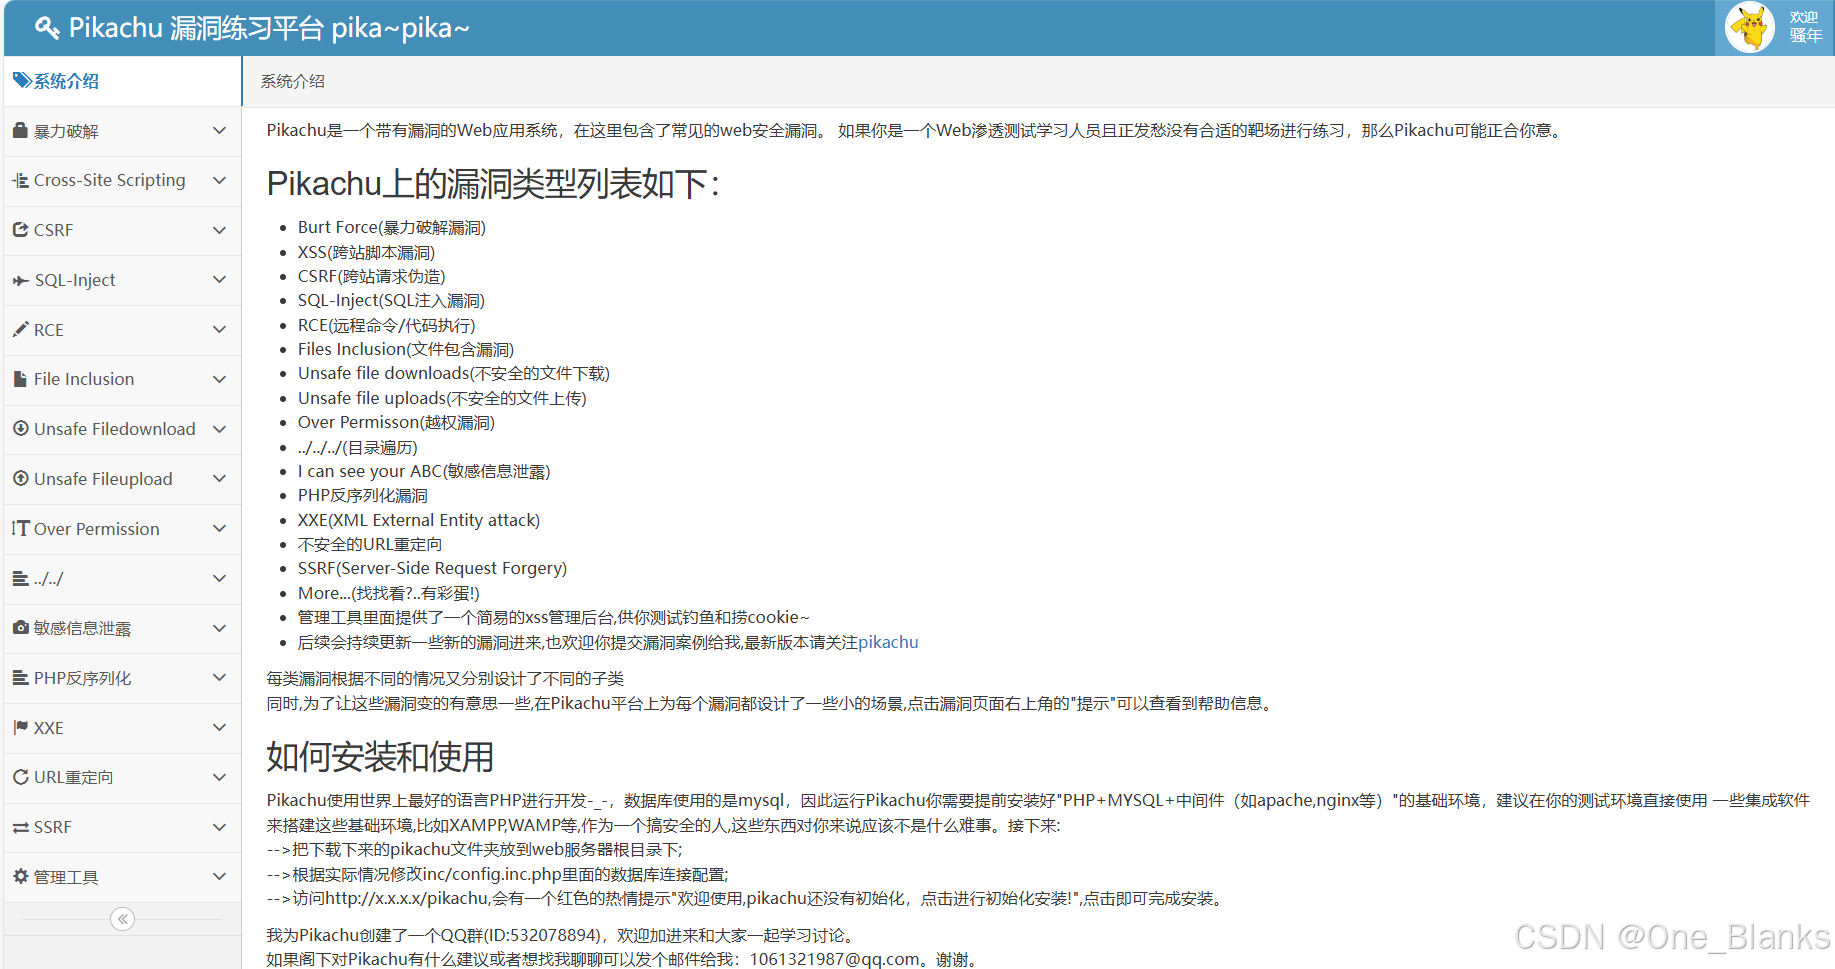
Task: Click the Unsafe Fileupload upload icon
Action: pos(20,478)
